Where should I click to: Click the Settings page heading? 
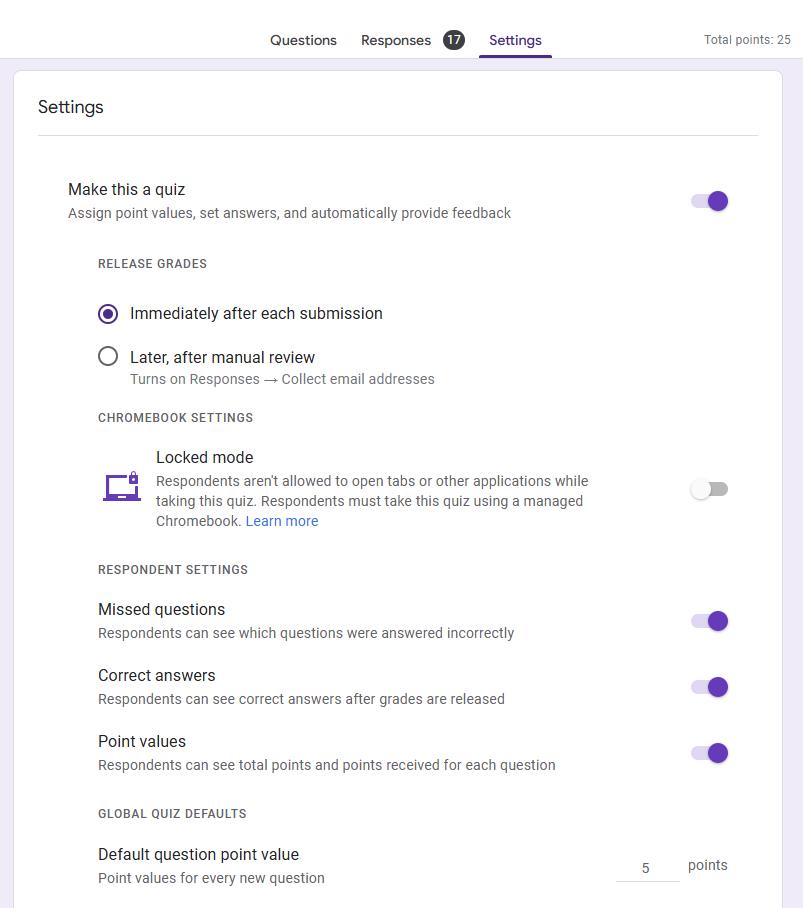(70, 107)
